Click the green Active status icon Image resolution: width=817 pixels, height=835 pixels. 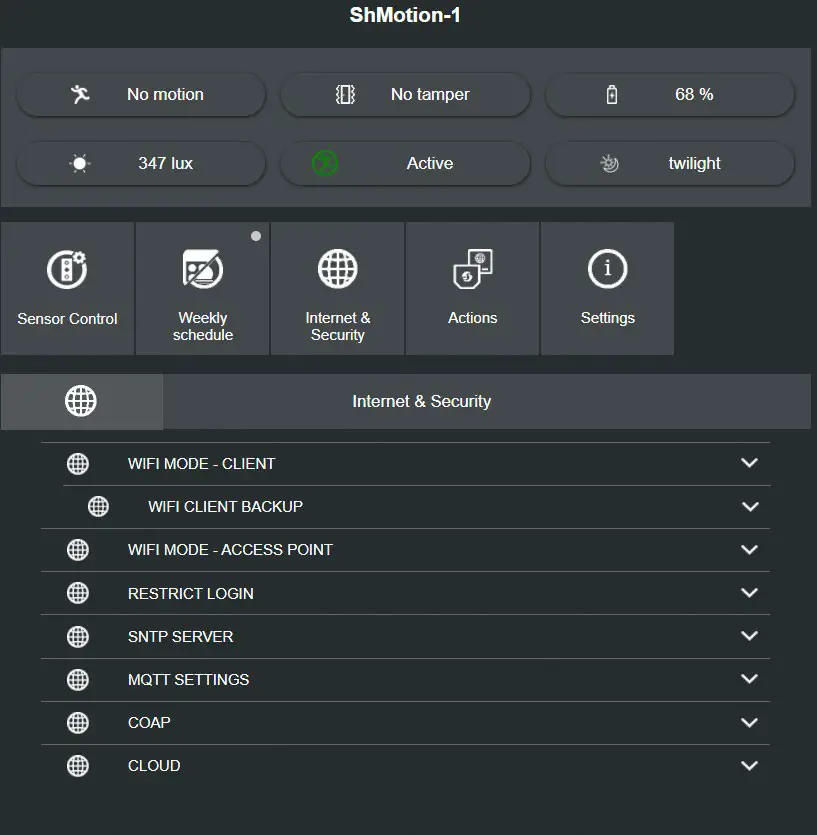322,163
